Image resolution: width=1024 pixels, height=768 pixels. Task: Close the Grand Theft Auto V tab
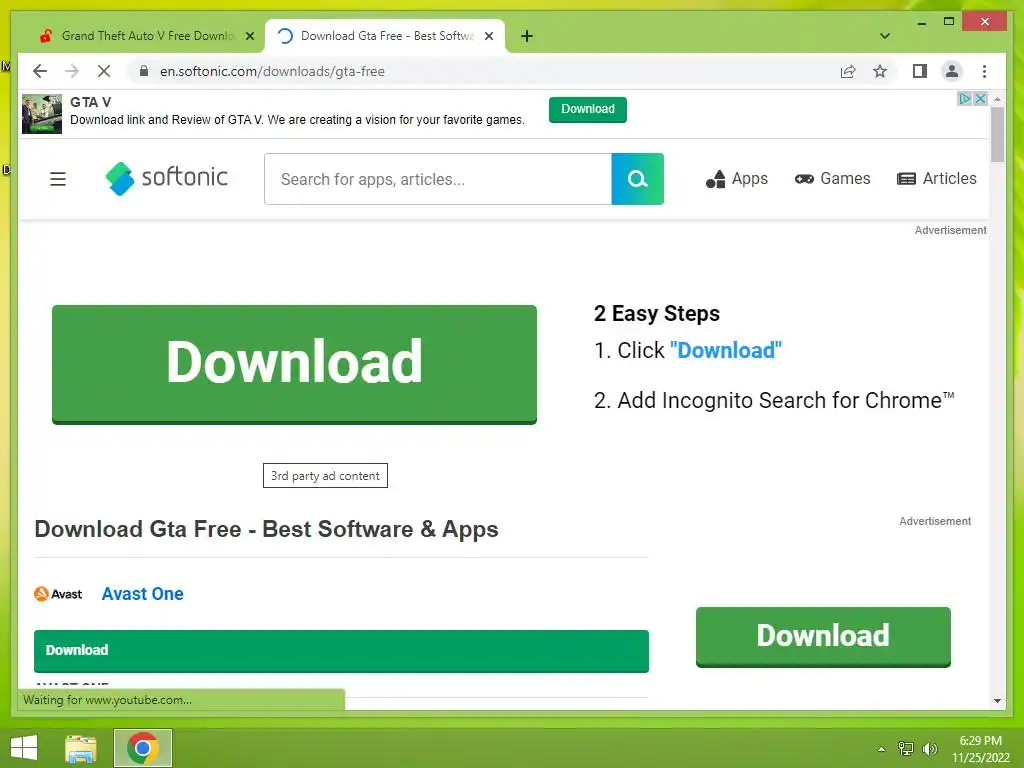249,36
